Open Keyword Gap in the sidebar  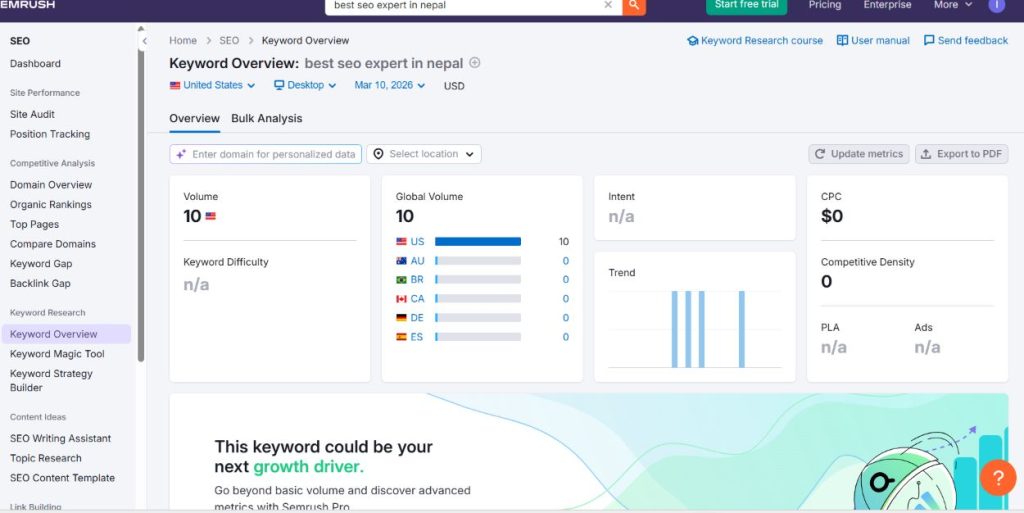coord(41,264)
